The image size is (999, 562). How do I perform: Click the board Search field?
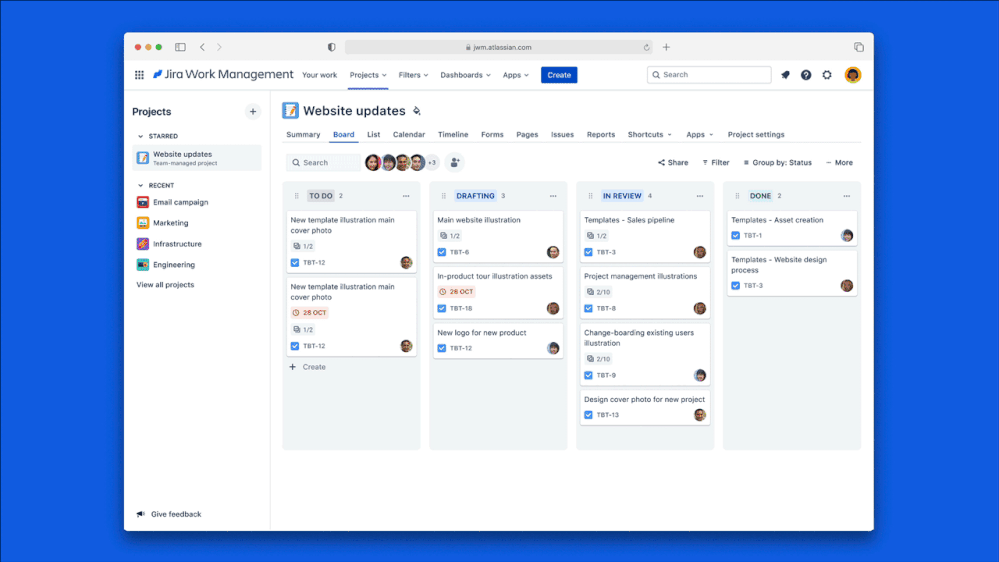(324, 162)
